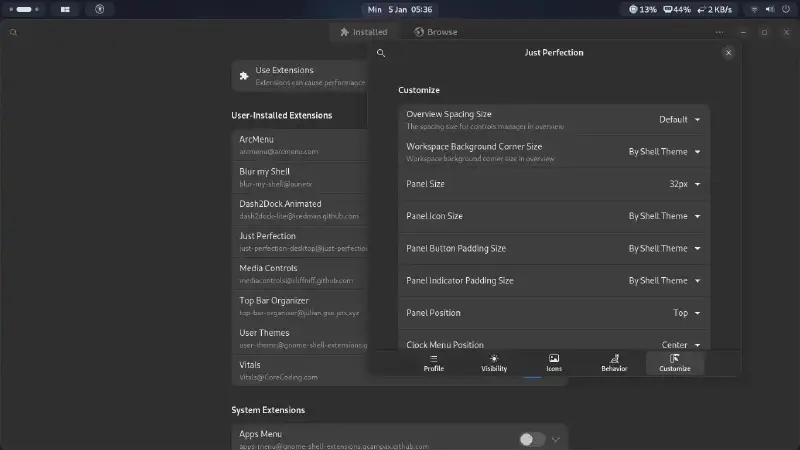Change the Panel Position dropdown
This screenshot has width=800, height=450.
tap(686, 313)
